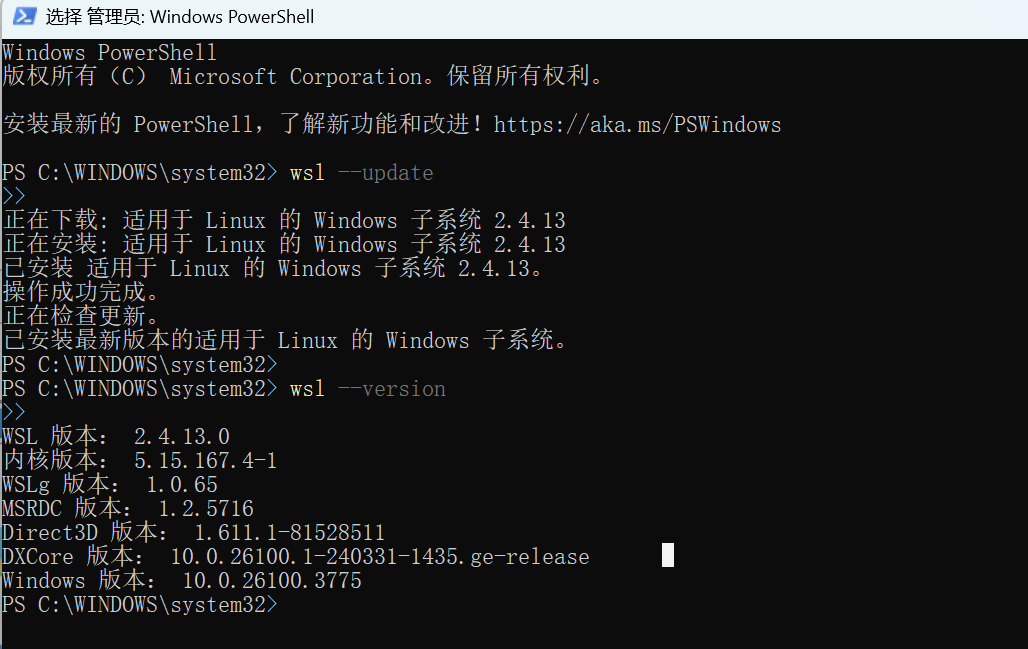The height and width of the screenshot is (649, 1028).
Task: Click the Windows 版本 10.0.26100.3775 line
Action: 182,580
